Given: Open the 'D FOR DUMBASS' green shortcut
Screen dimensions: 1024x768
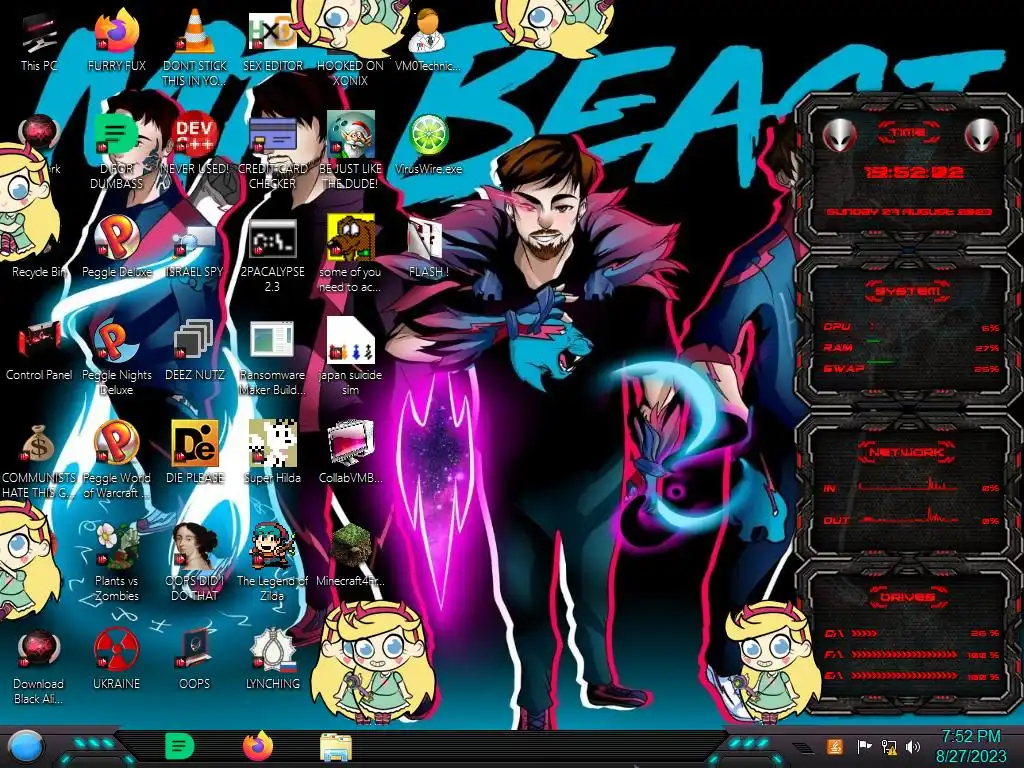Looking at the screenshot, I should (116, 152).
